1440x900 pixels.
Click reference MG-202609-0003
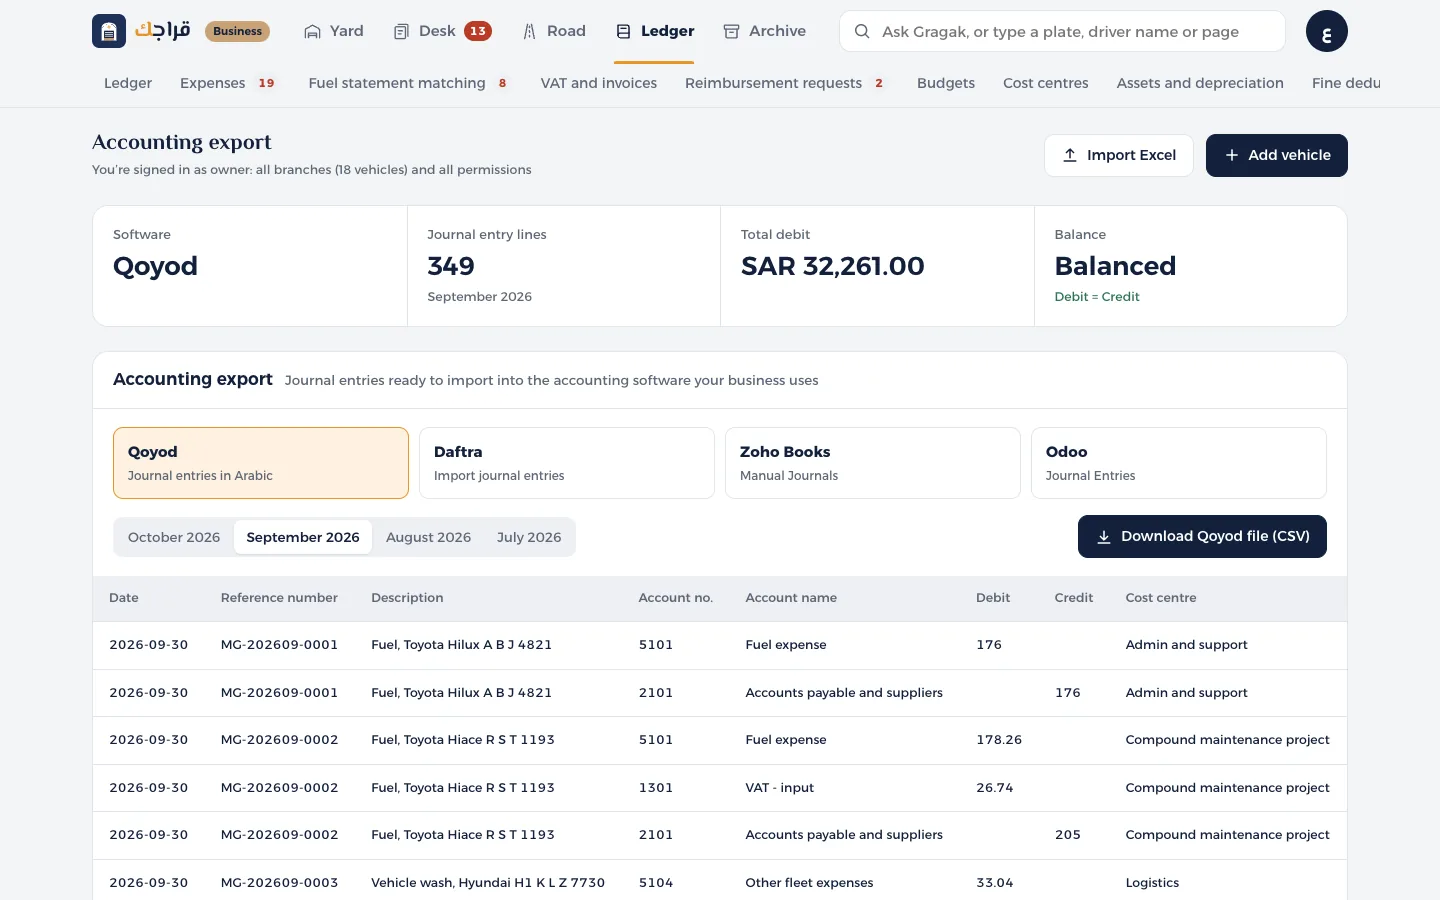tap(279, 883)
